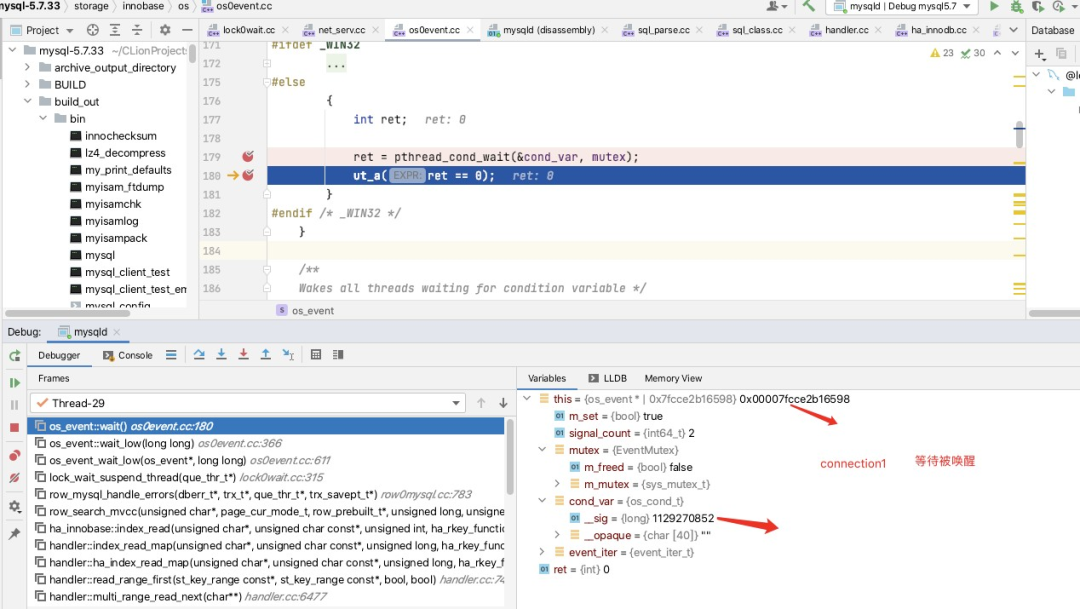
Task: Toggle breakpoint on line 179
Action: (248, 156)
